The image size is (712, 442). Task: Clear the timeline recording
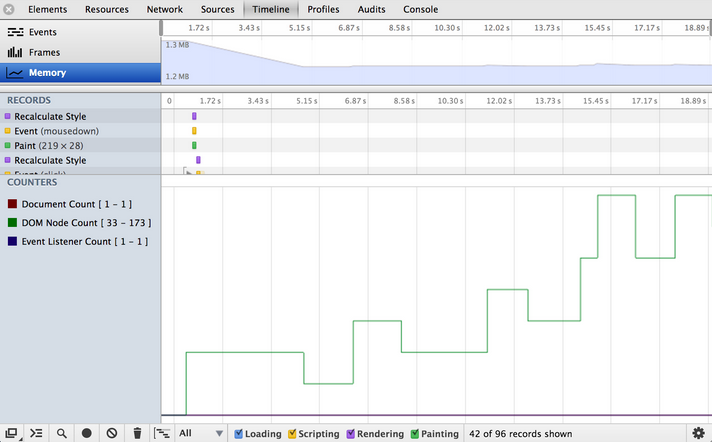112,433
